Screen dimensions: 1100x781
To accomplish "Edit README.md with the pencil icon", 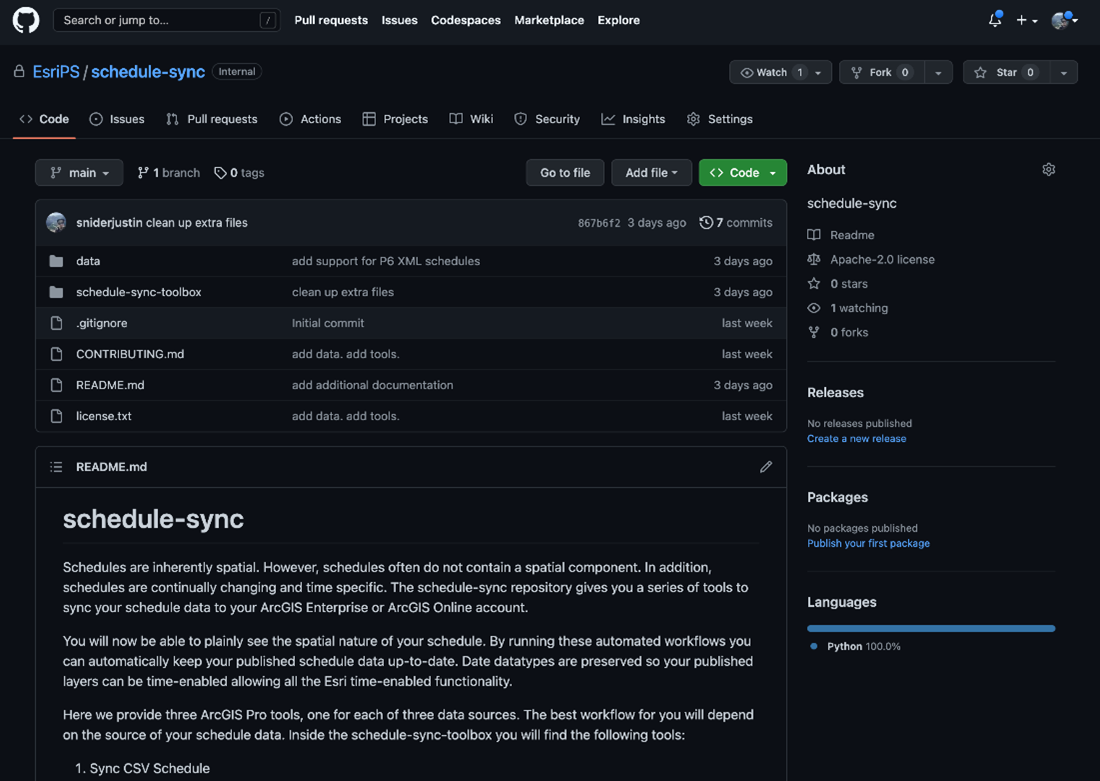I will point(766,466).
